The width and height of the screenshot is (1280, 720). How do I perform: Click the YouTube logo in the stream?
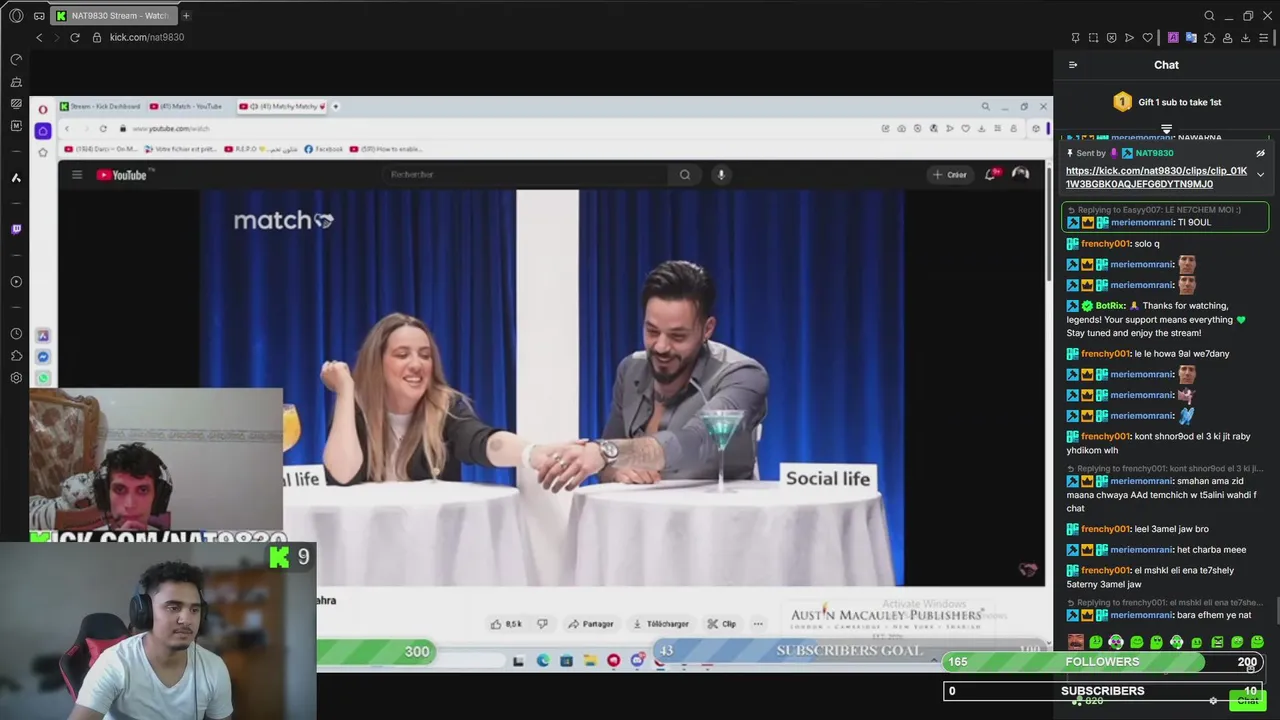(x=122, y=175)
